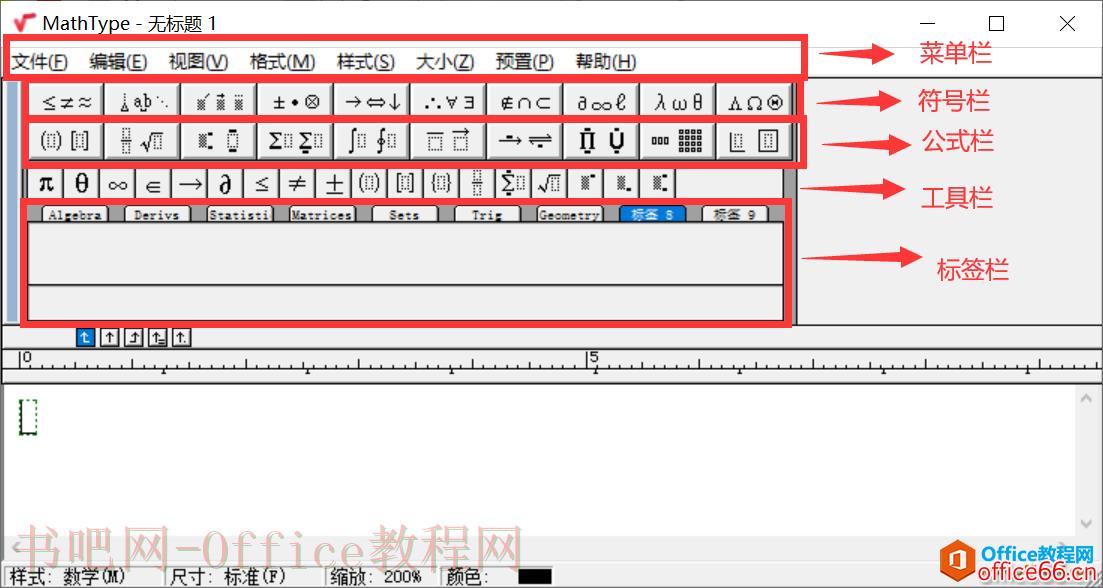Image resolution: width=1103 pixels, height=588 pixels.
Task: Open the summation templates palette
Action: [296, 141]
